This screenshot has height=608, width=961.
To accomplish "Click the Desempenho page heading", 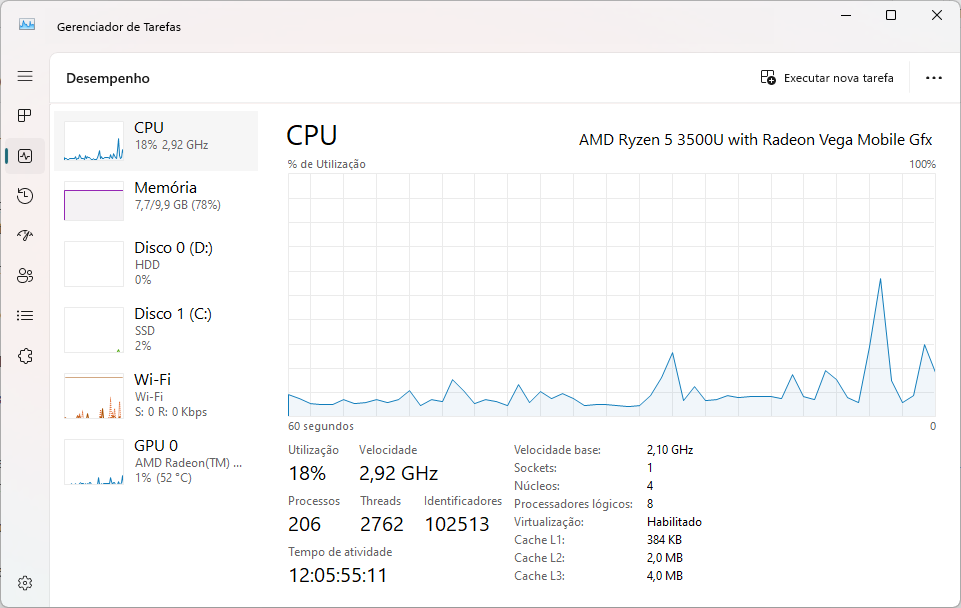I will tap(108, 78).
